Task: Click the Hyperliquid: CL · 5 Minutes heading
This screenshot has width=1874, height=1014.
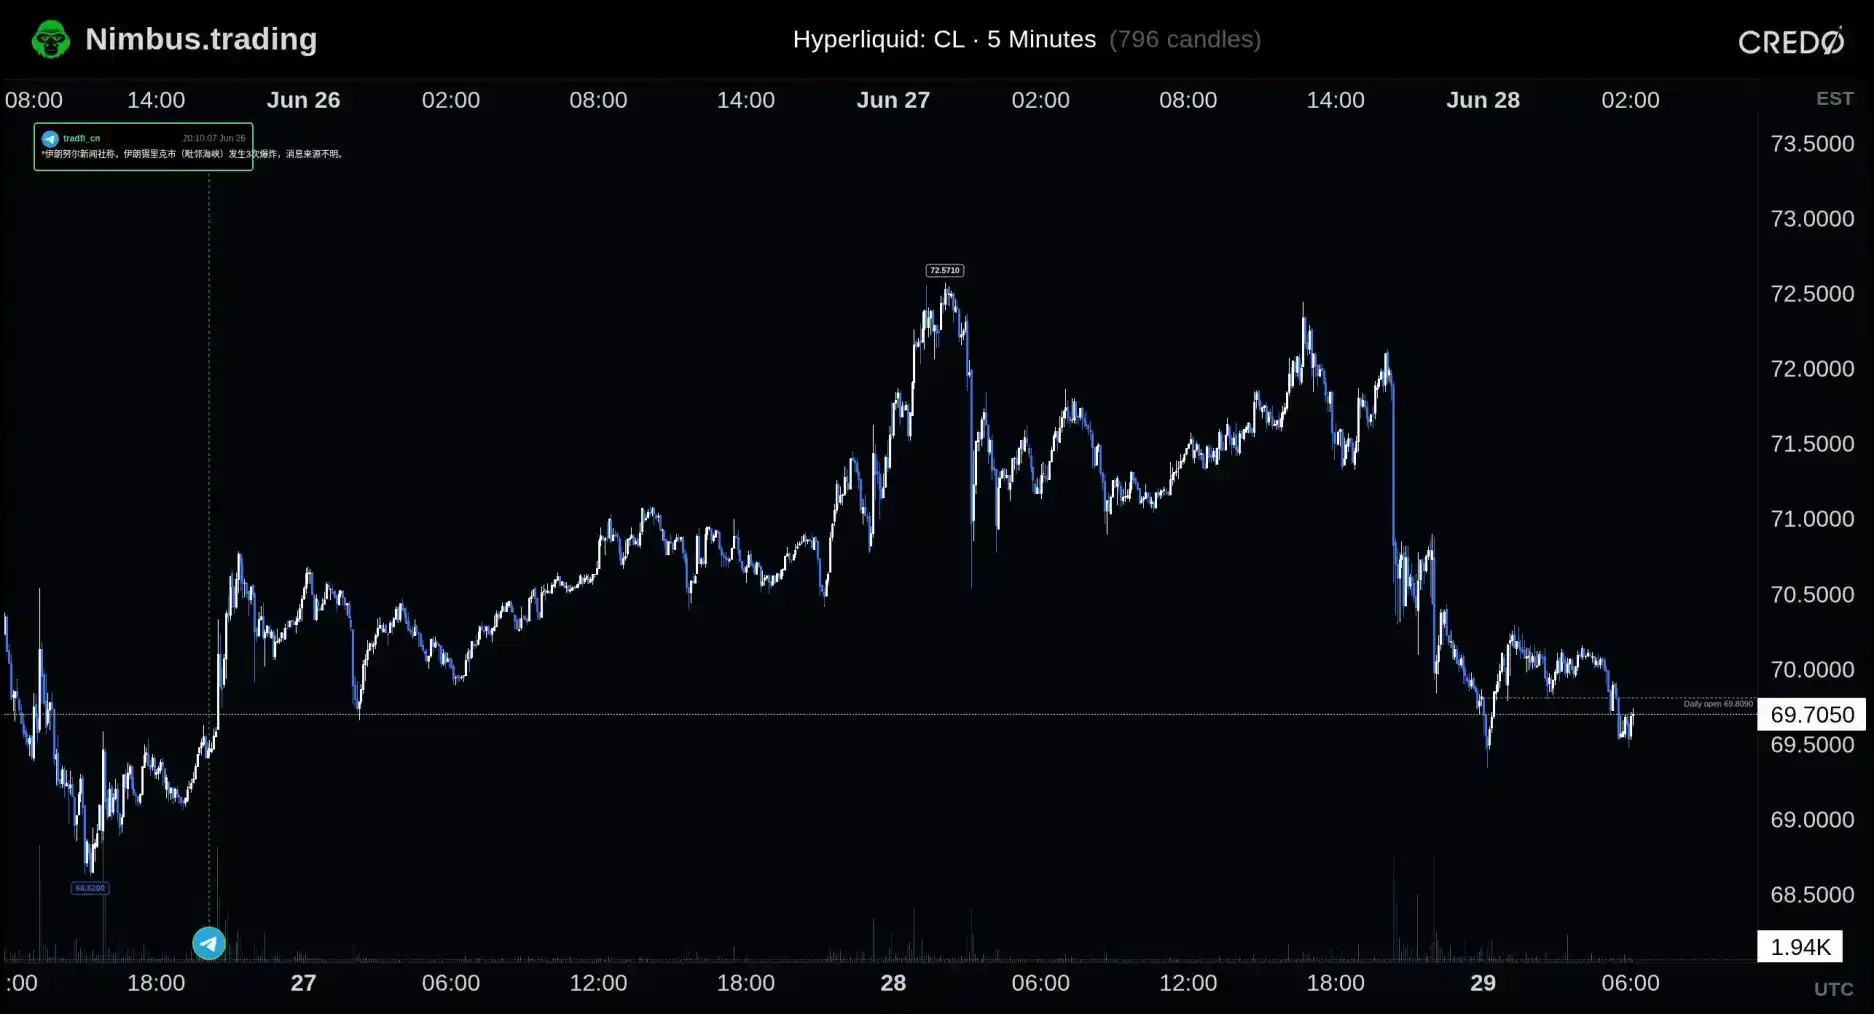Action: [944, 39]
